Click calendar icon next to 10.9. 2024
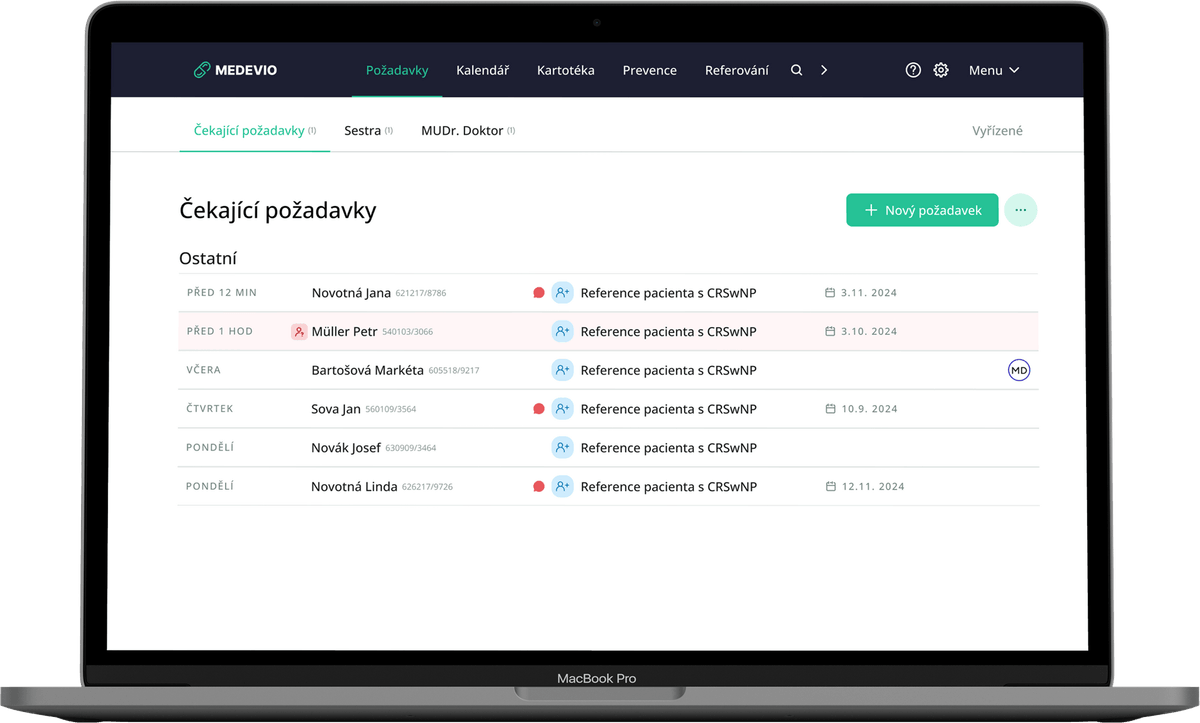The width and height of the screenshot is (1200, 723). 830,409
